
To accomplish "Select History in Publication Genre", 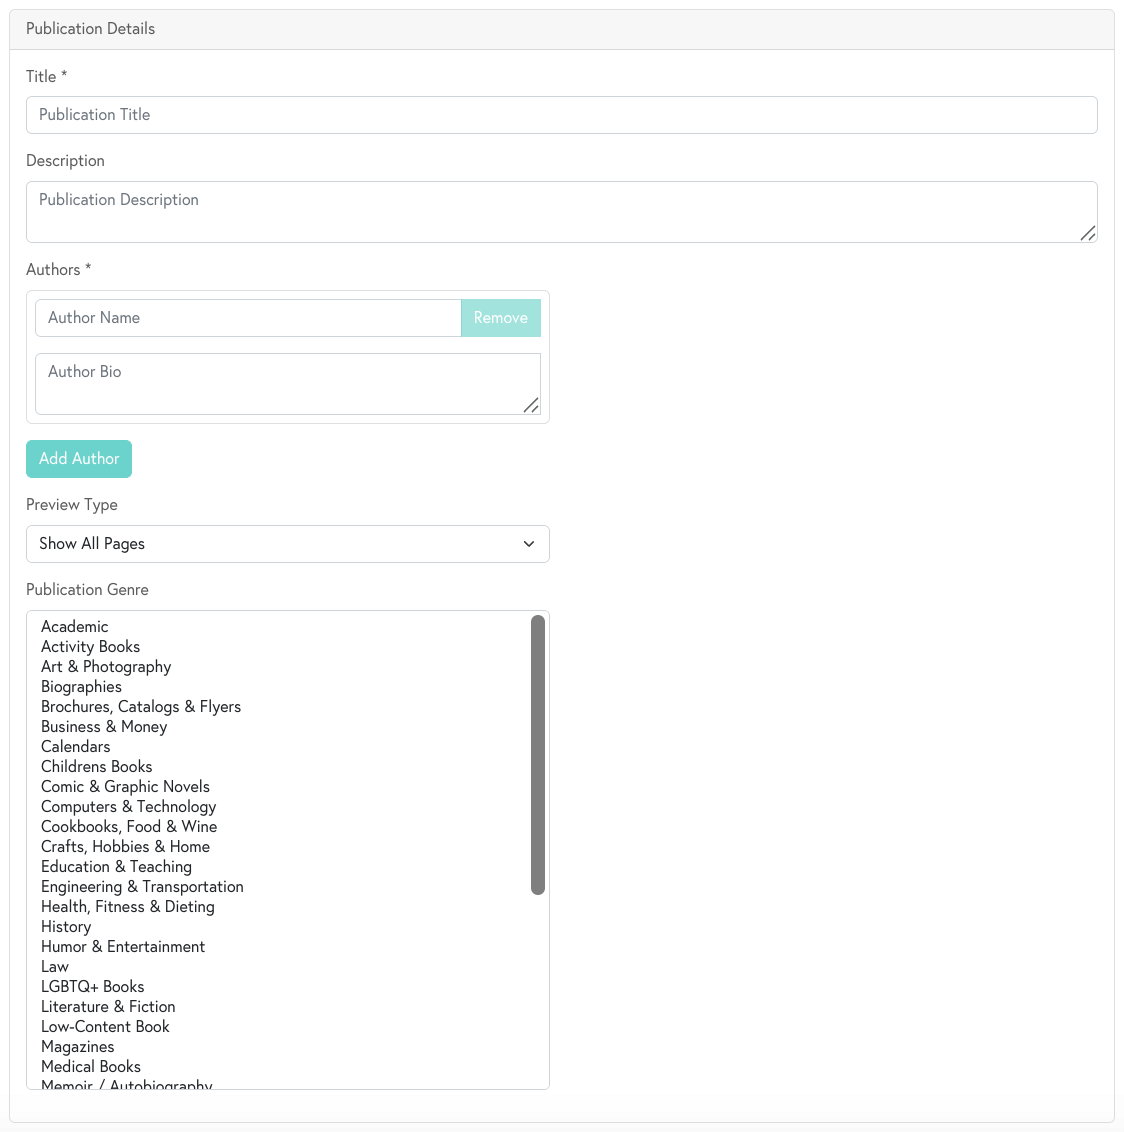I will coord(66,926).
